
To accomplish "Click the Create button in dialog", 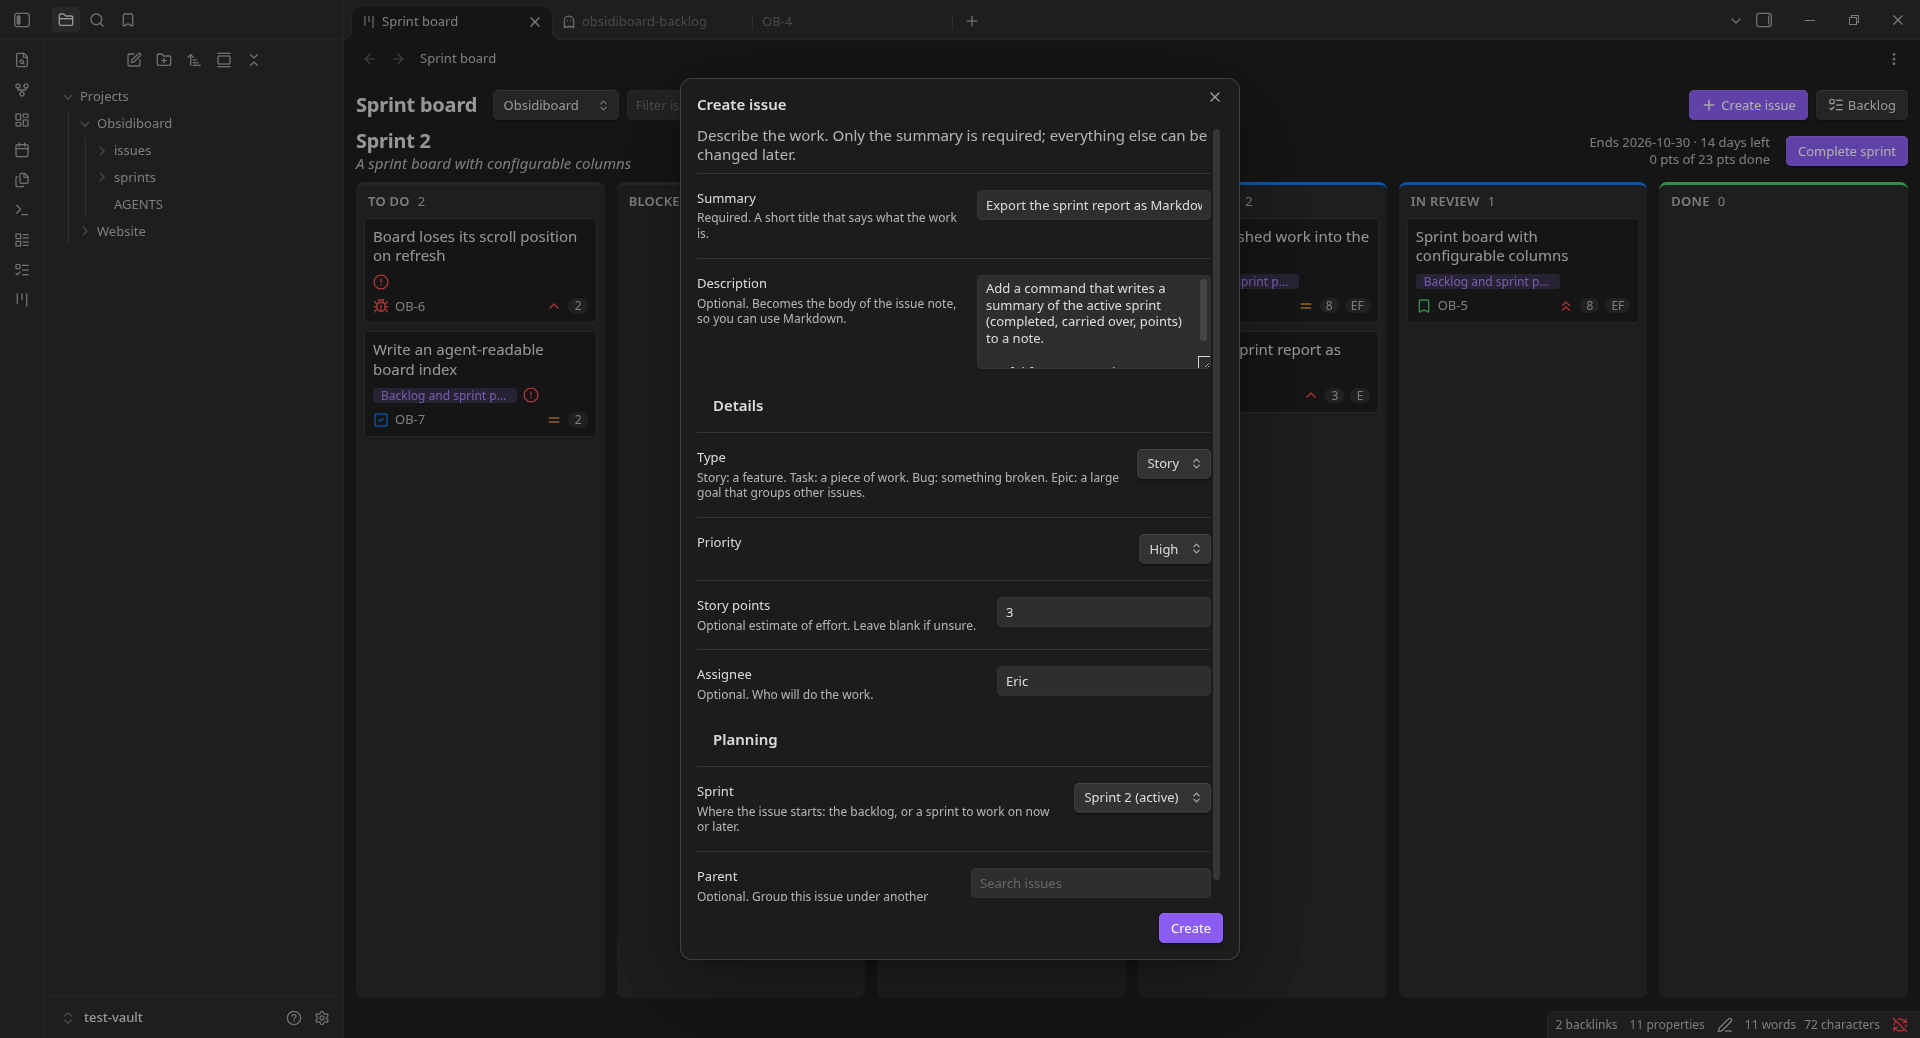I will pos(1190,928).
